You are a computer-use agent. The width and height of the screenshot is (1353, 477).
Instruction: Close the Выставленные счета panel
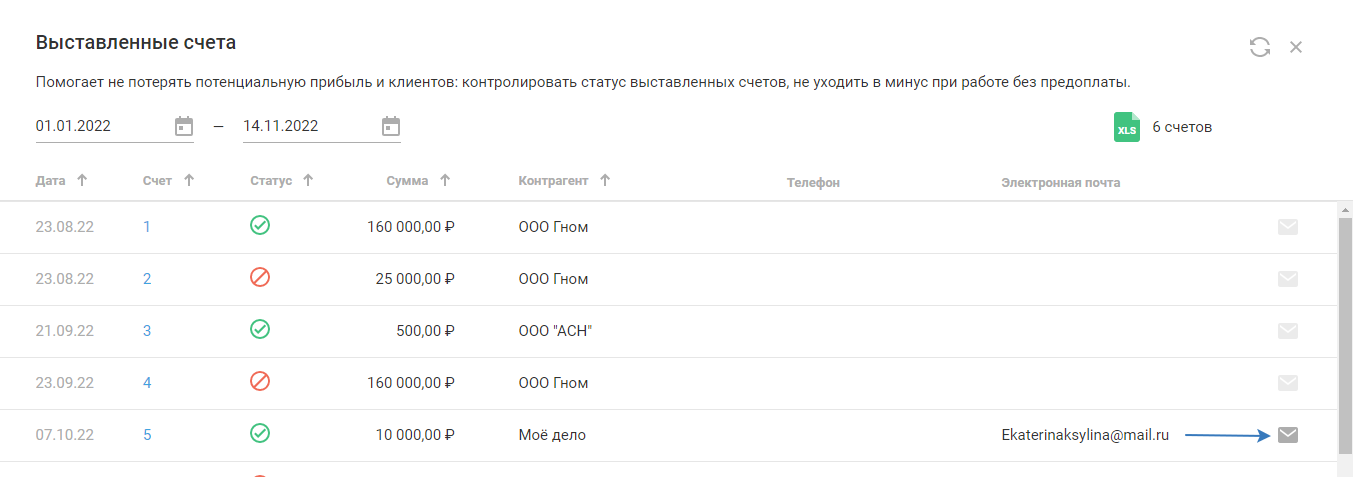click(1296, 47)
